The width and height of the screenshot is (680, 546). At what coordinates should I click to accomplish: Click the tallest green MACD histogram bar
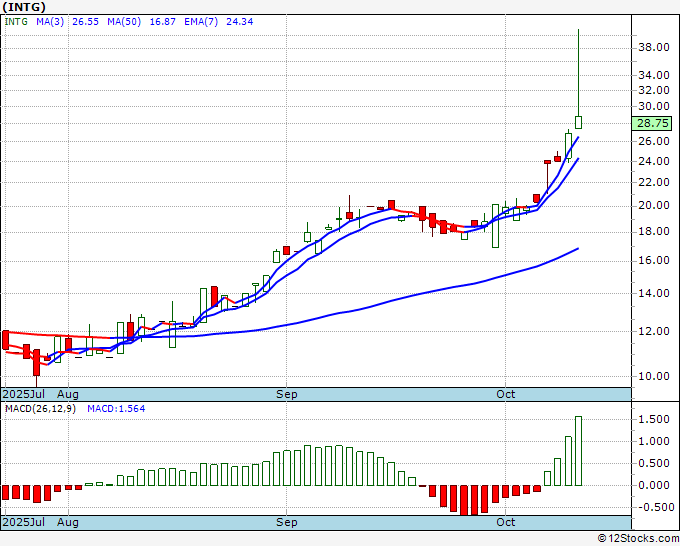(x=579, y=451)
